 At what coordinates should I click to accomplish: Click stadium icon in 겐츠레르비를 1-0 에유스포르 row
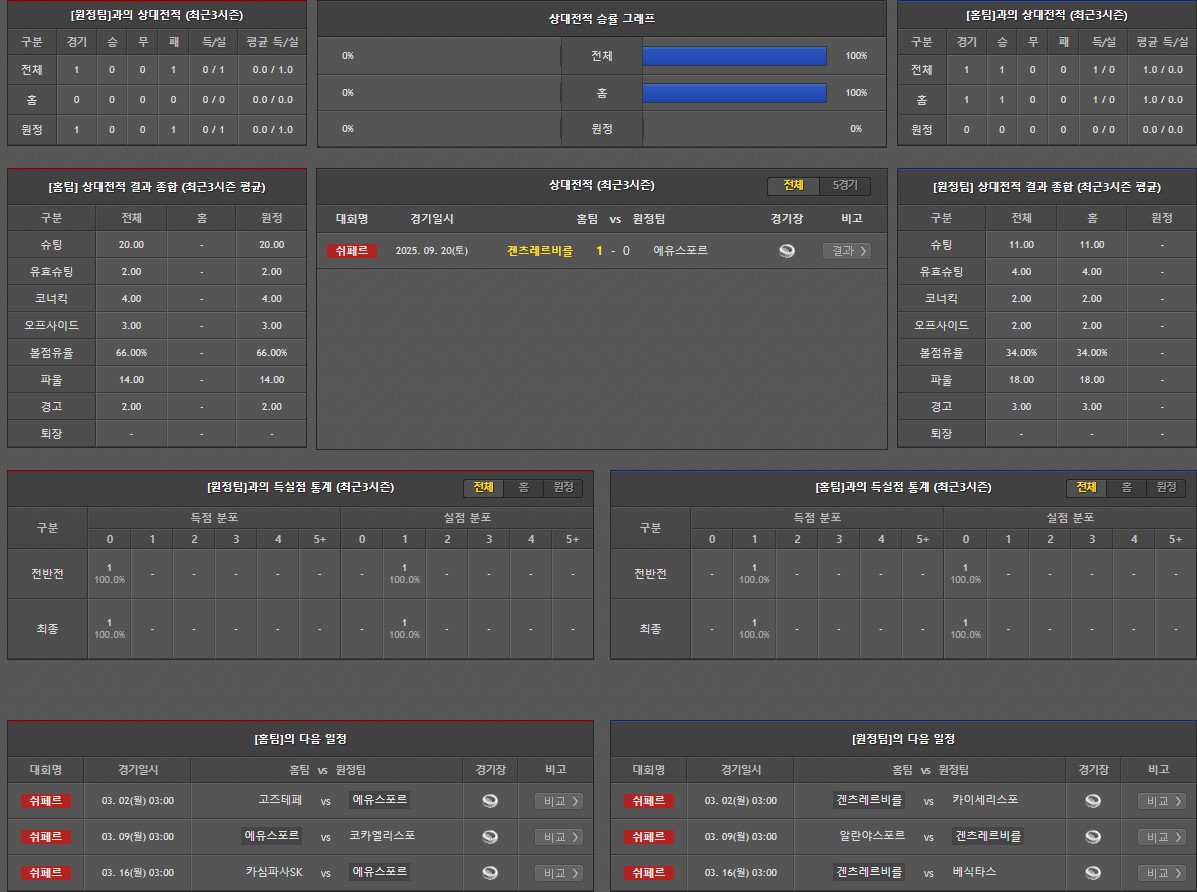tap(787, 251)
